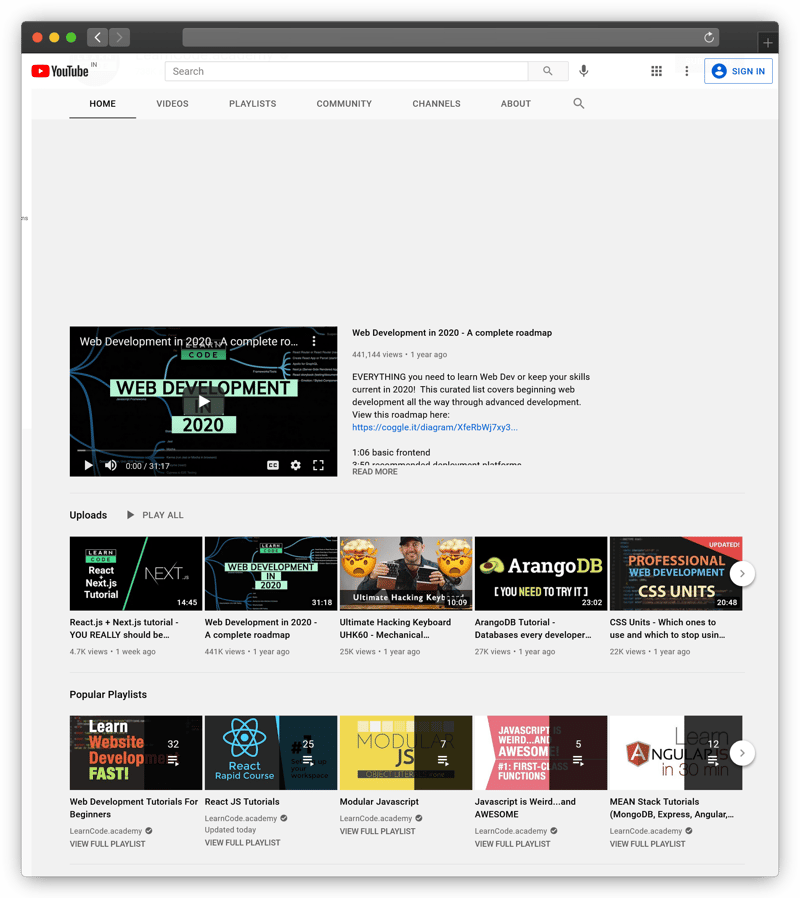Image resolution: width=800 pixels, height=898 pixels.
Task: Click the YouTube search input field
Action: pyautogui.click(x=346, y=71)
